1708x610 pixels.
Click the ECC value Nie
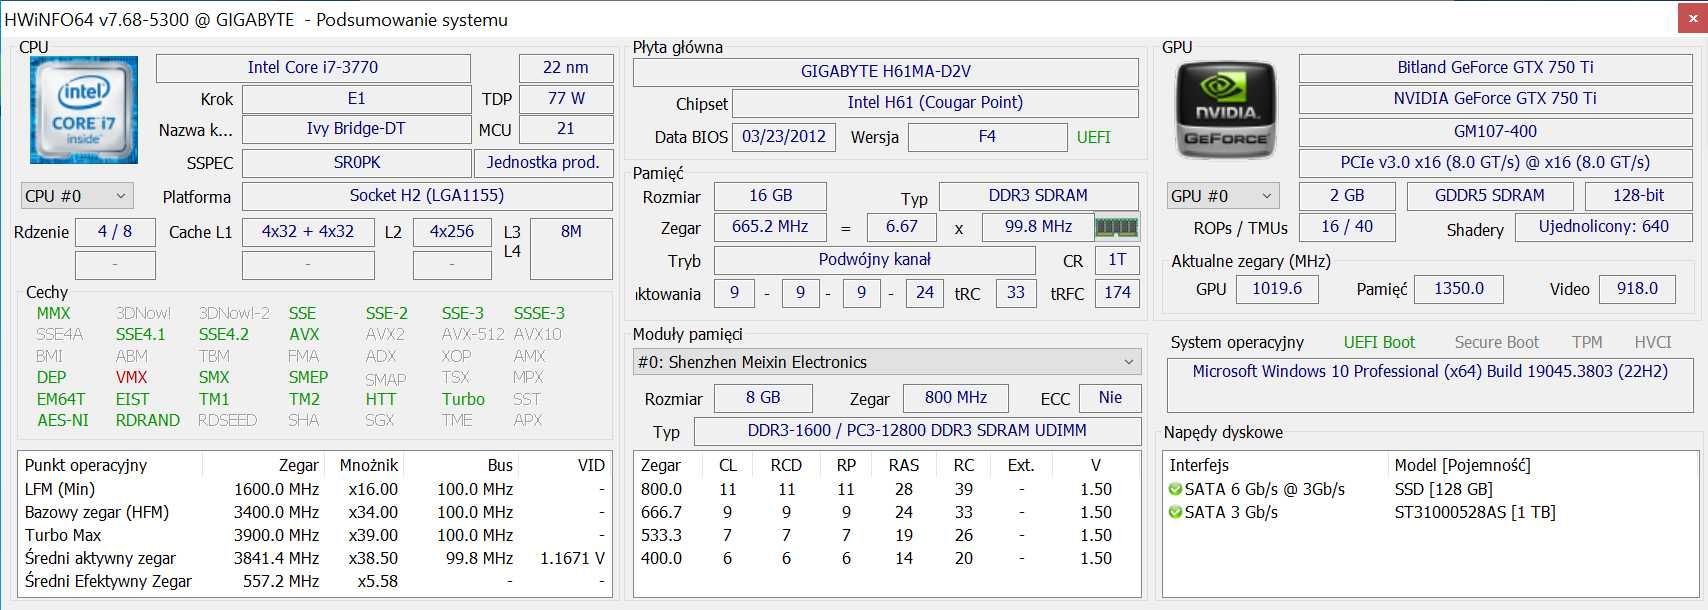pyautogui.click(x=1110, y=398)
